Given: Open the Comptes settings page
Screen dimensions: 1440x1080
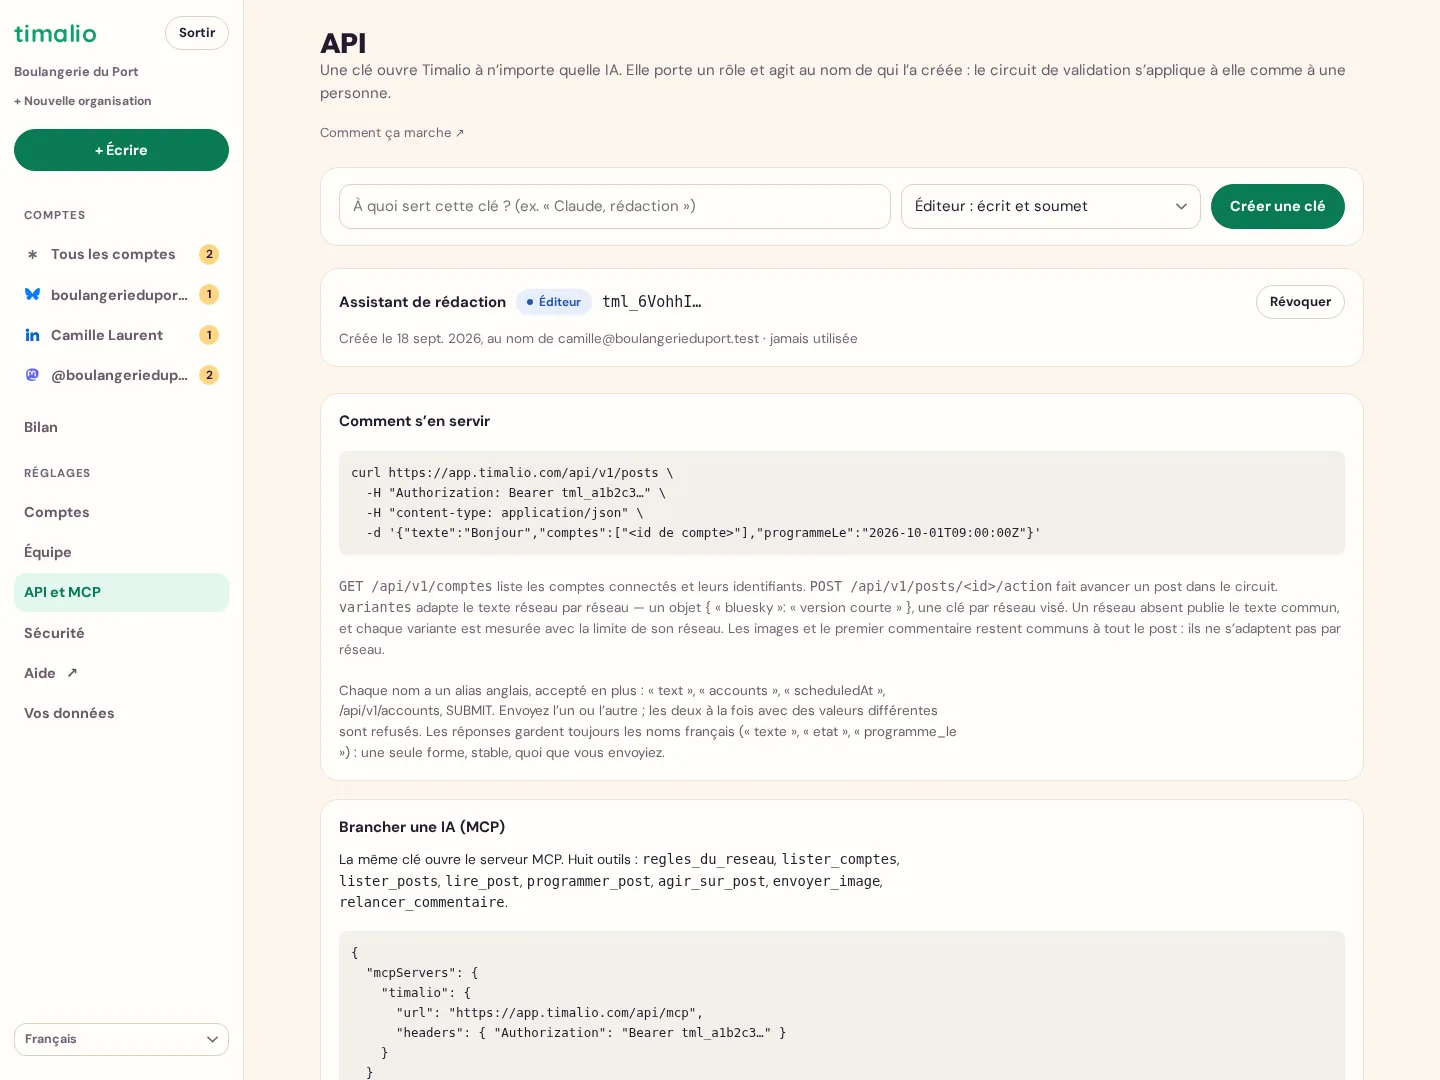Looking at the screenshot, I should pos(121,512).
